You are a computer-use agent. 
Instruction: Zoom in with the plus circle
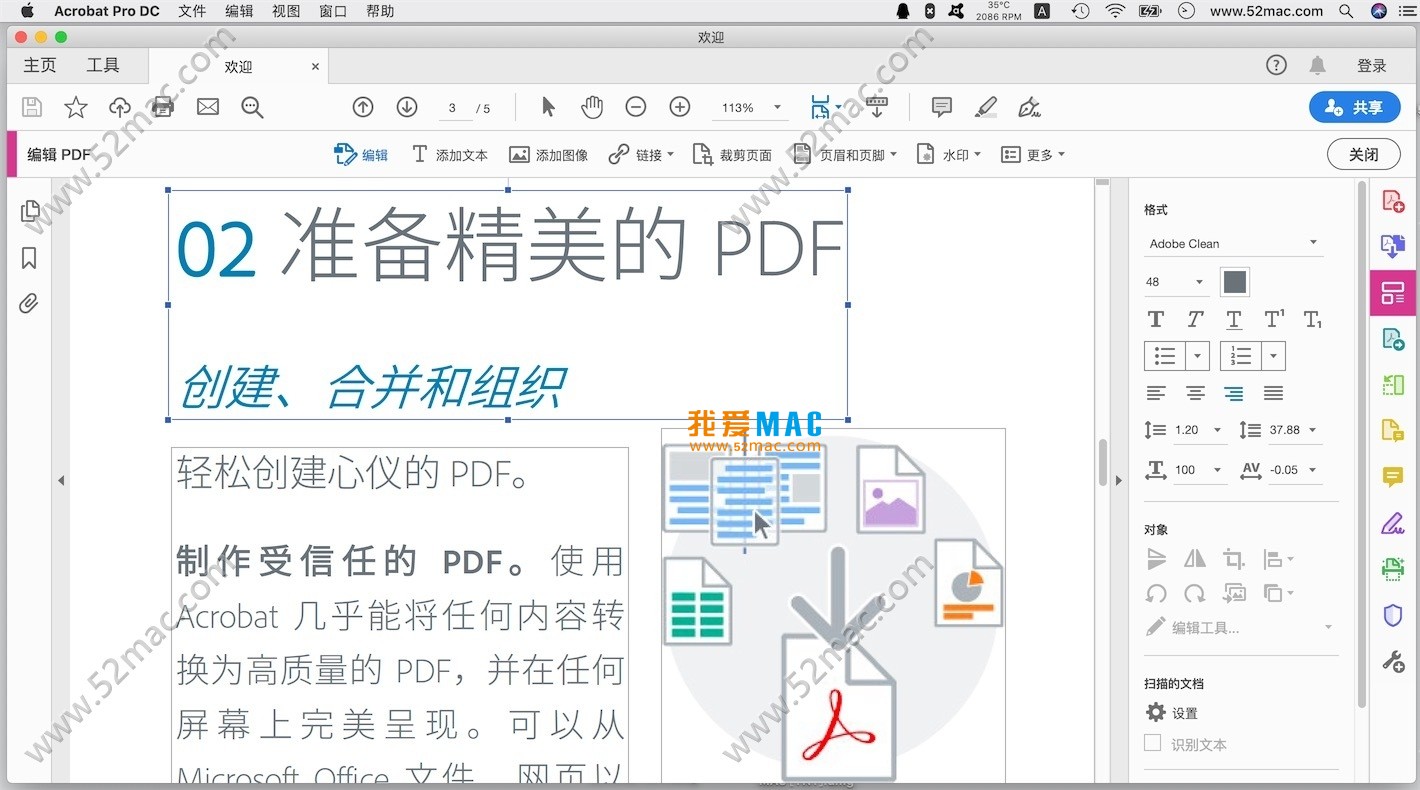[680, 107]
